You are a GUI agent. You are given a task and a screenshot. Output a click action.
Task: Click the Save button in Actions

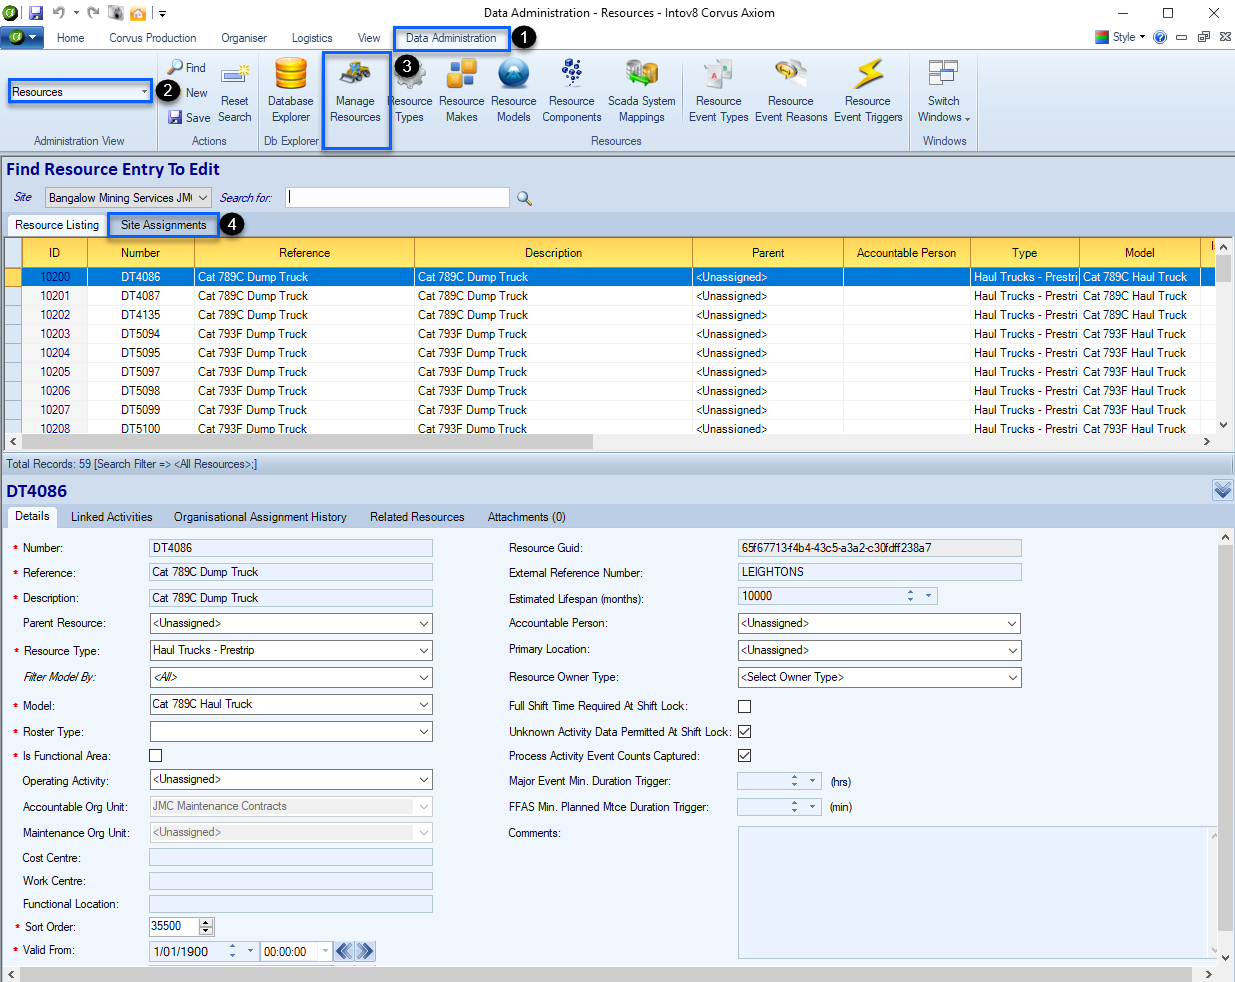(x=189, y=117)
